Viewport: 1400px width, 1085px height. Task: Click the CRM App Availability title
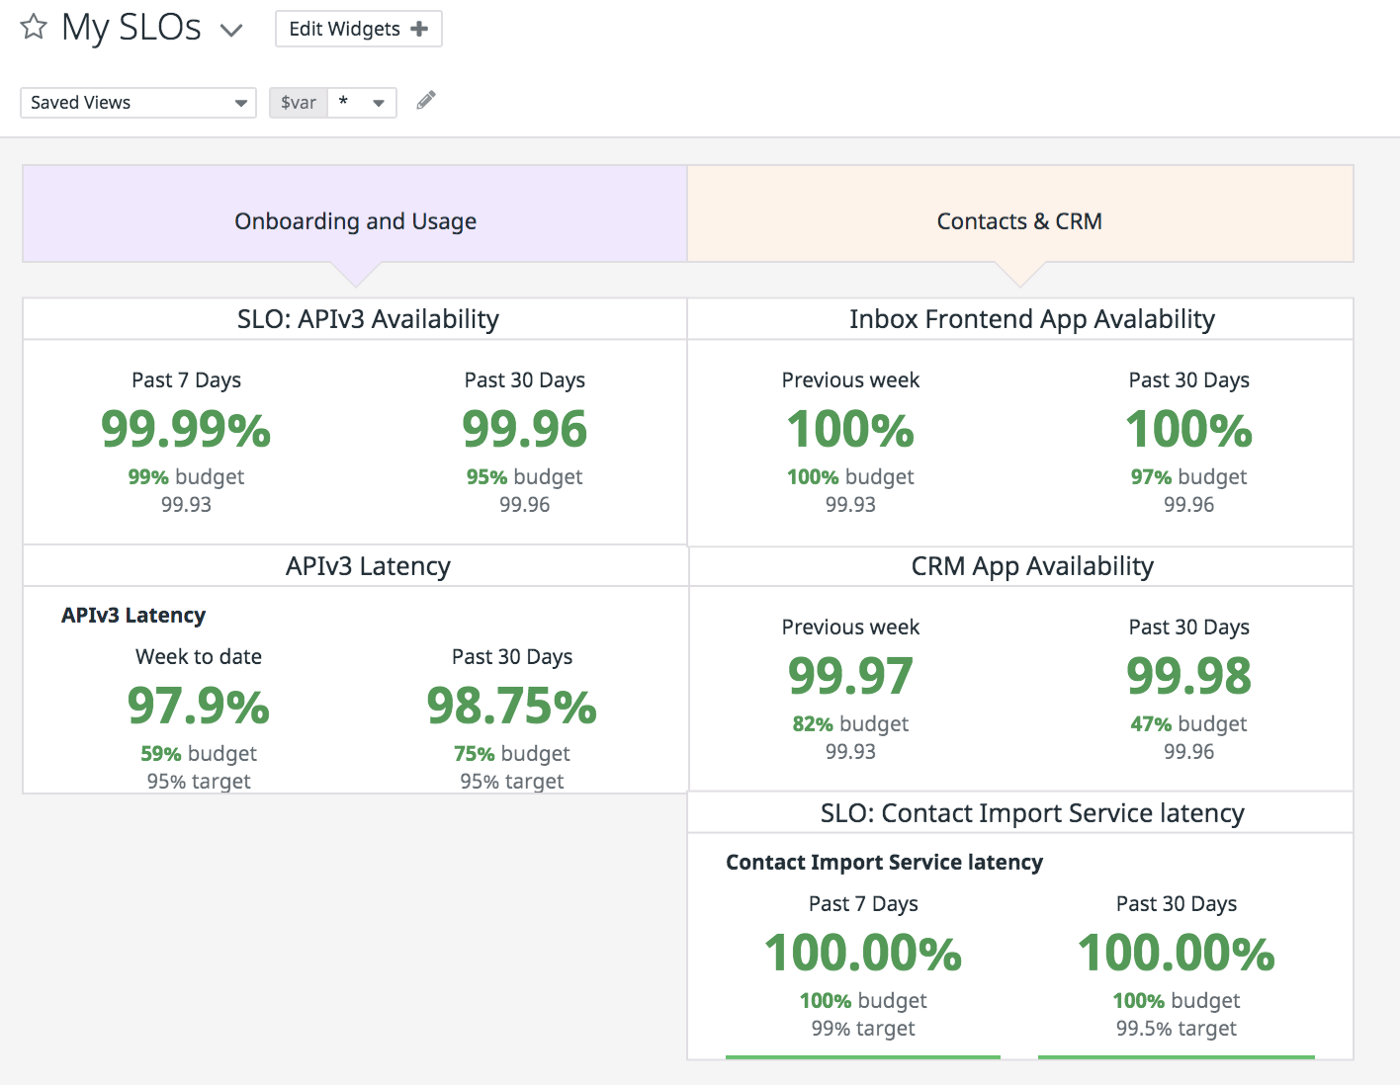point(1031,566)
